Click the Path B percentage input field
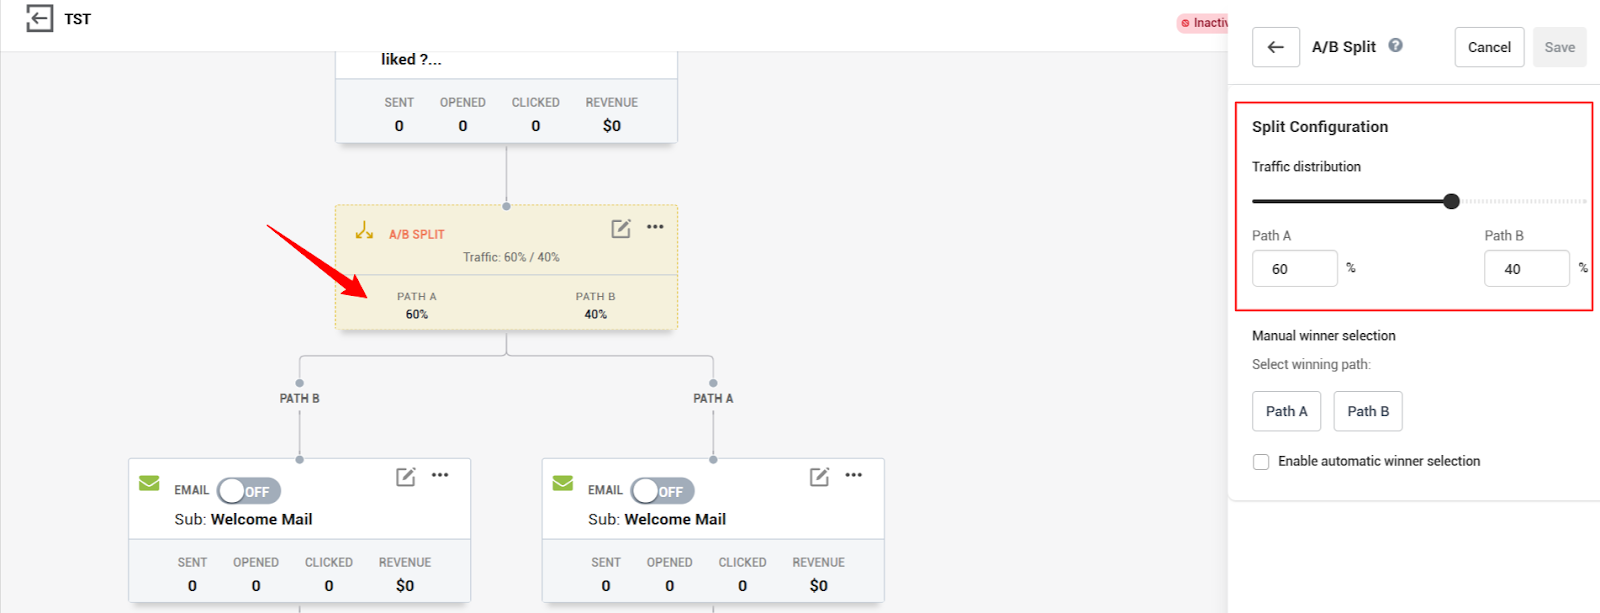The height and width of the screenshot is (613, 1600). click(1527, 269)
